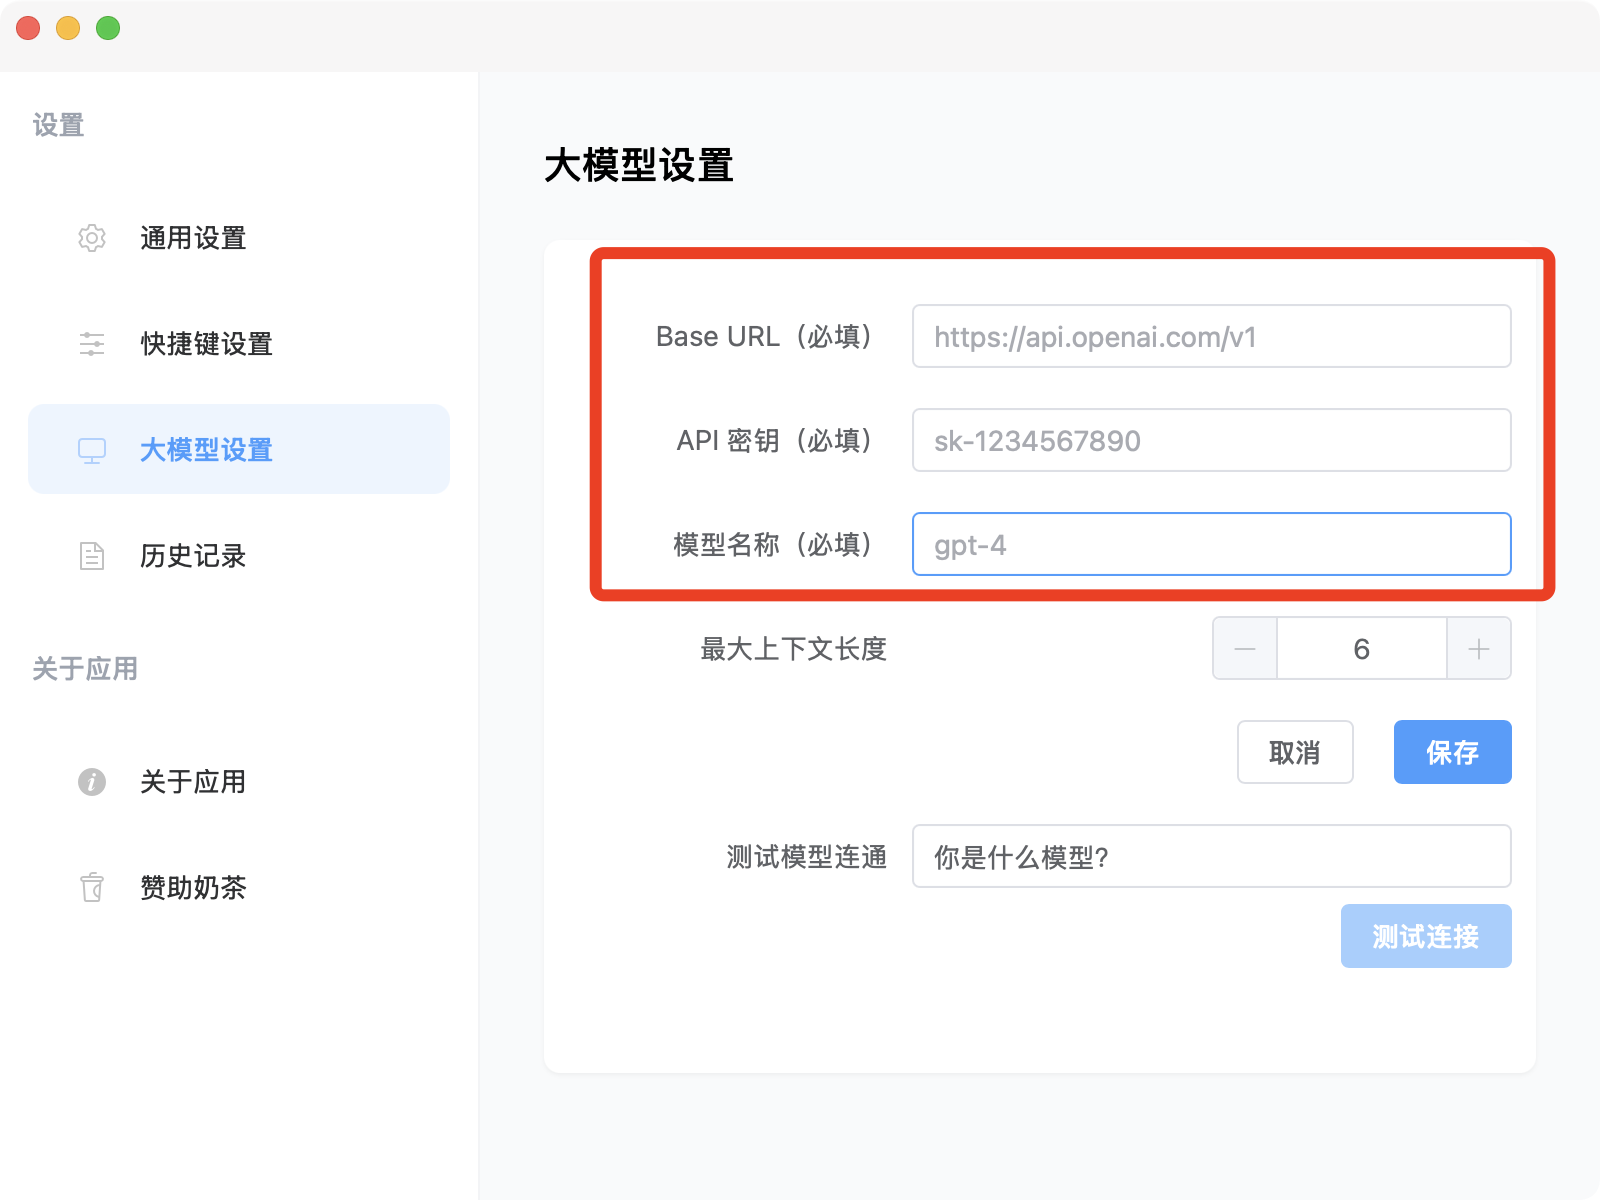Open the 通用设置 menu item
The height and width of the screenshot is (1200, 1600).
click(x=239, y=238)
